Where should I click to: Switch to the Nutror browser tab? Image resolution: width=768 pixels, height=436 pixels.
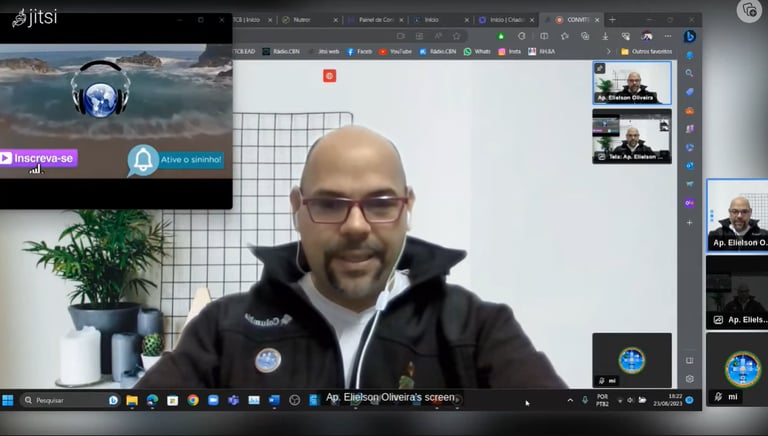[309, 20]
